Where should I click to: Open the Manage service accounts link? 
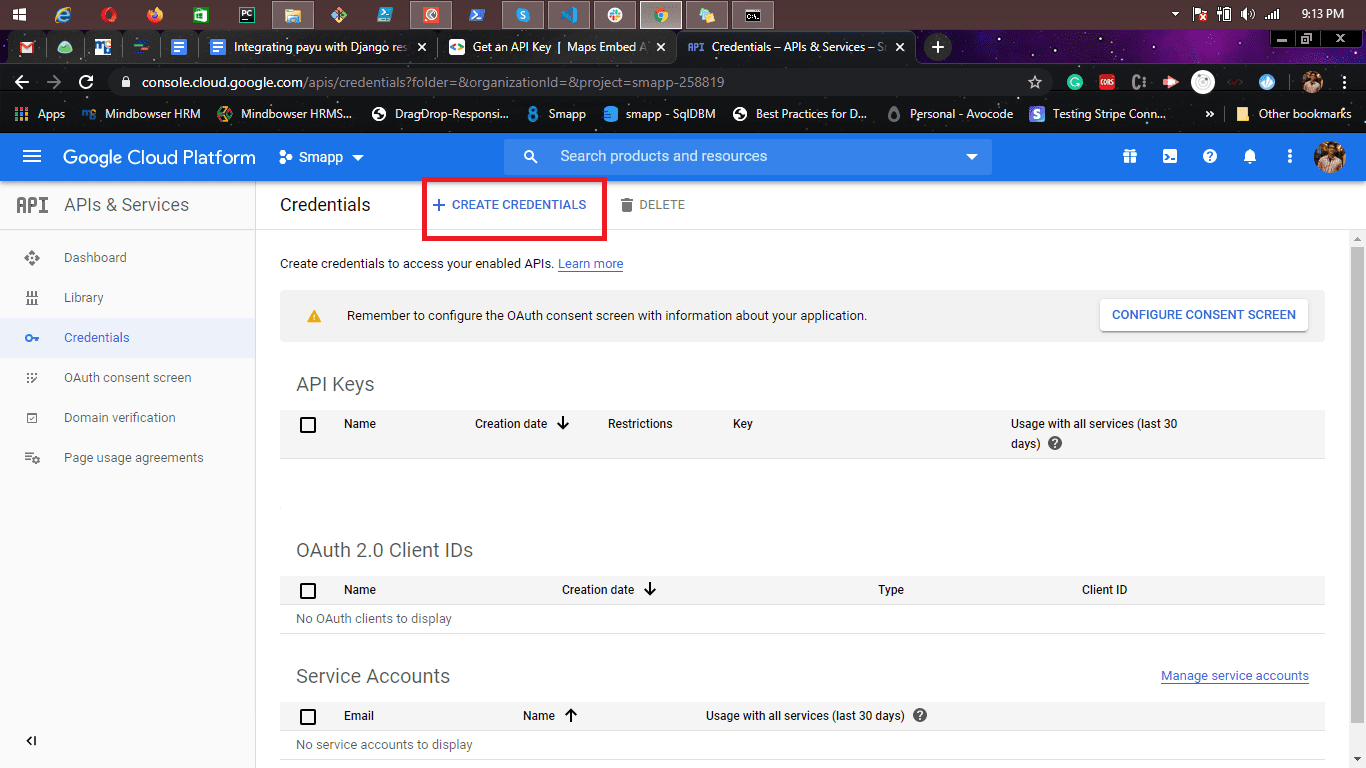[x=1234, y=676]
